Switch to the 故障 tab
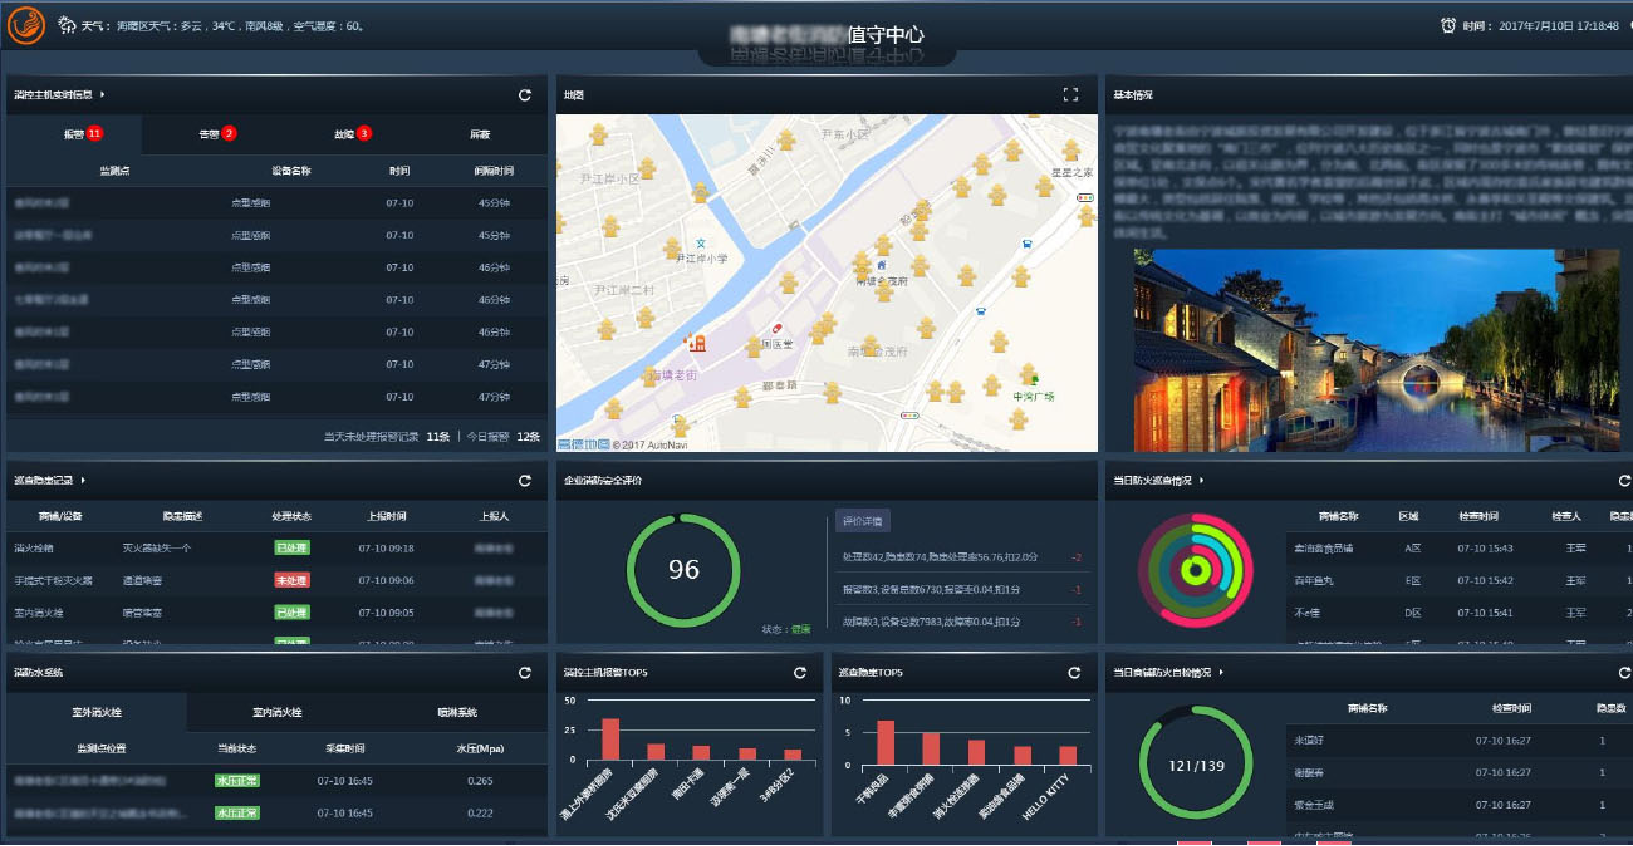The height and width of the screenshot is (846, 1633). click(345, 134)
